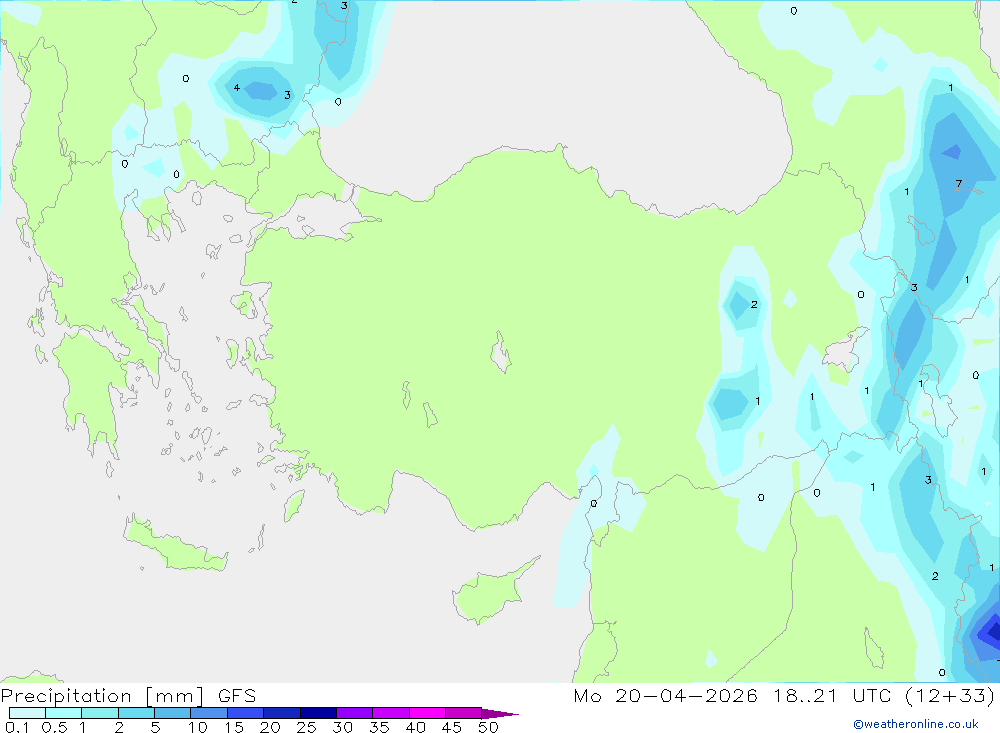Screen dimensions: 1000x733
Task: Pick the 40–45 mm magenta legend box
Action: point(427,713)
